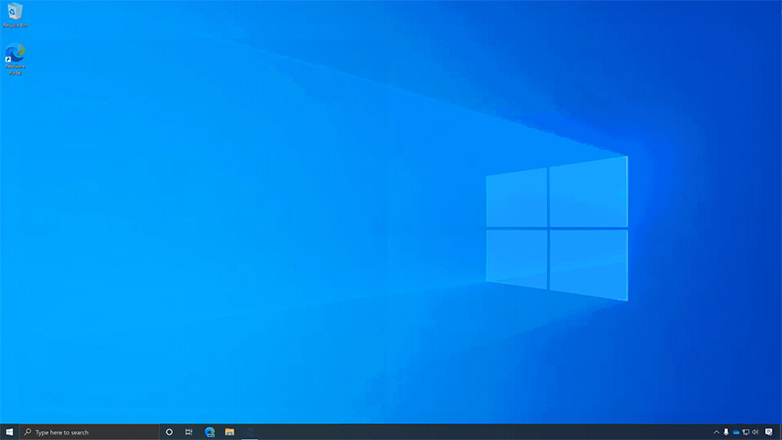Click the Windows logo on the wallpaper
Viewport: 782px width, 440px height.
tap(557, 228)
